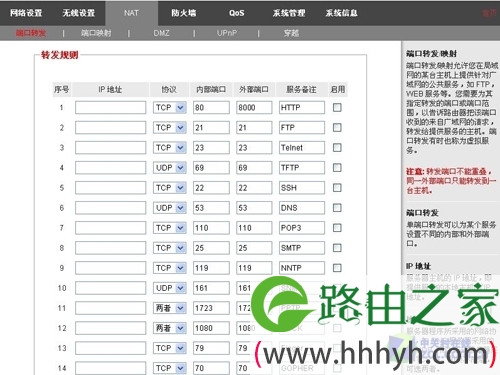Enable the Telnet rule checkbox in row 3

[337, 147]
